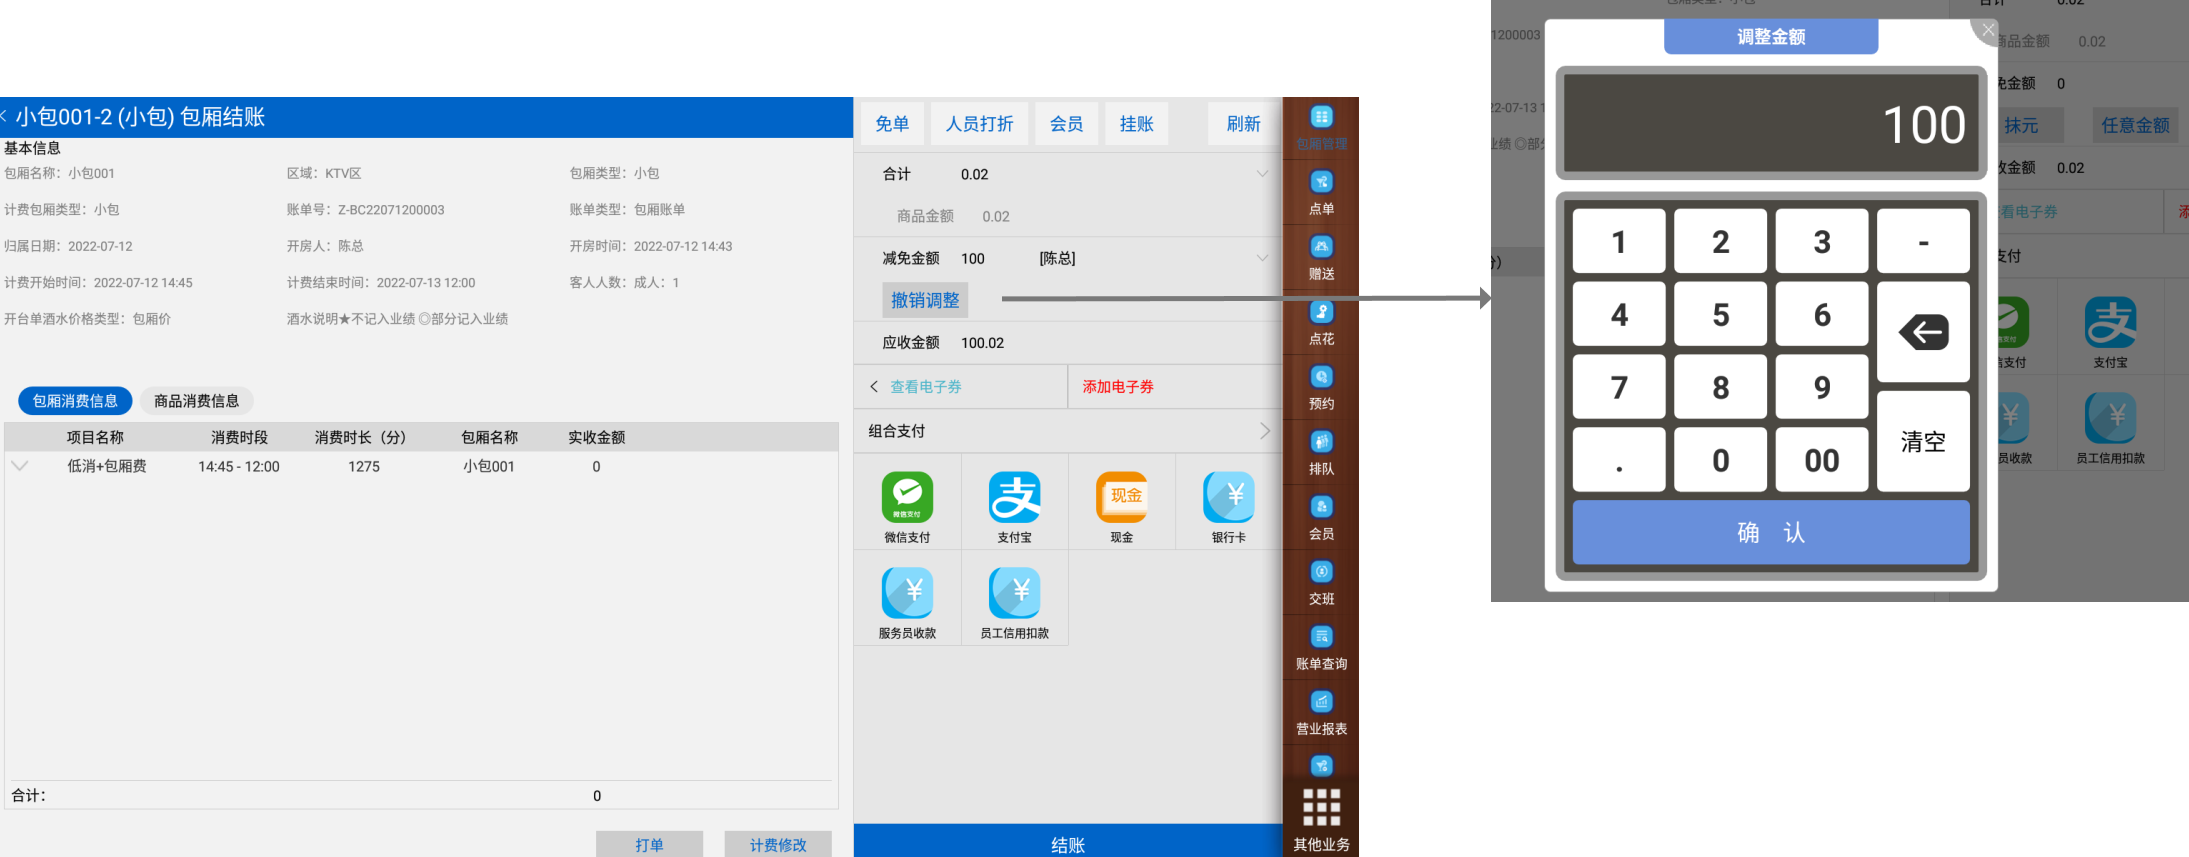Open 添加电子券
Image resolution: width=2189 pixels, height=857 pixels.
(x=1118, y=386)
